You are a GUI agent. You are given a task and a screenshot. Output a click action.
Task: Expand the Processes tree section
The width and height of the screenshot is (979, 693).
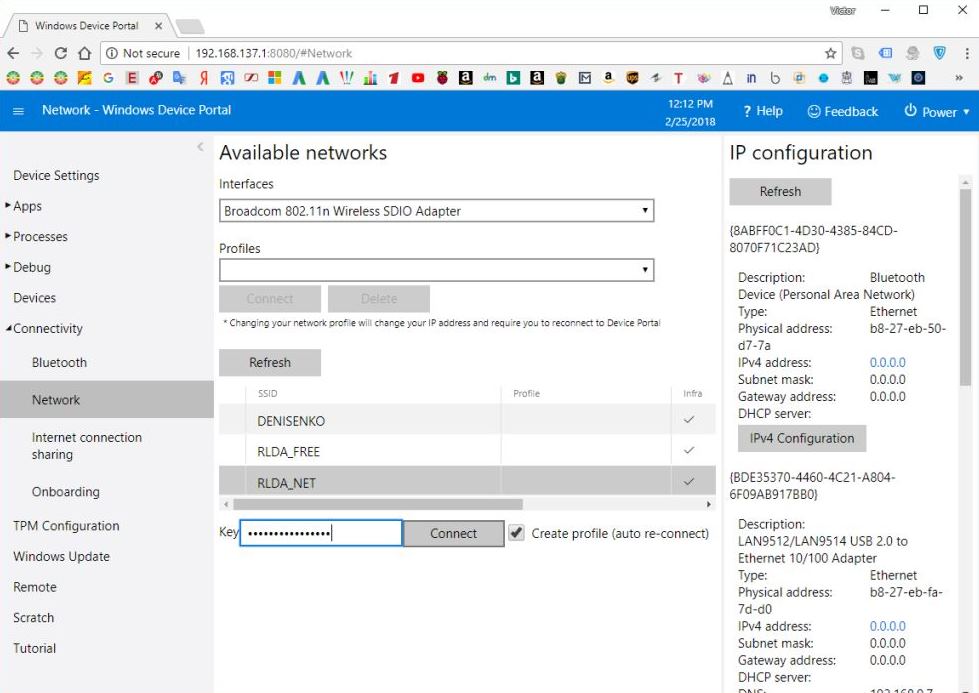pos(8,236)
